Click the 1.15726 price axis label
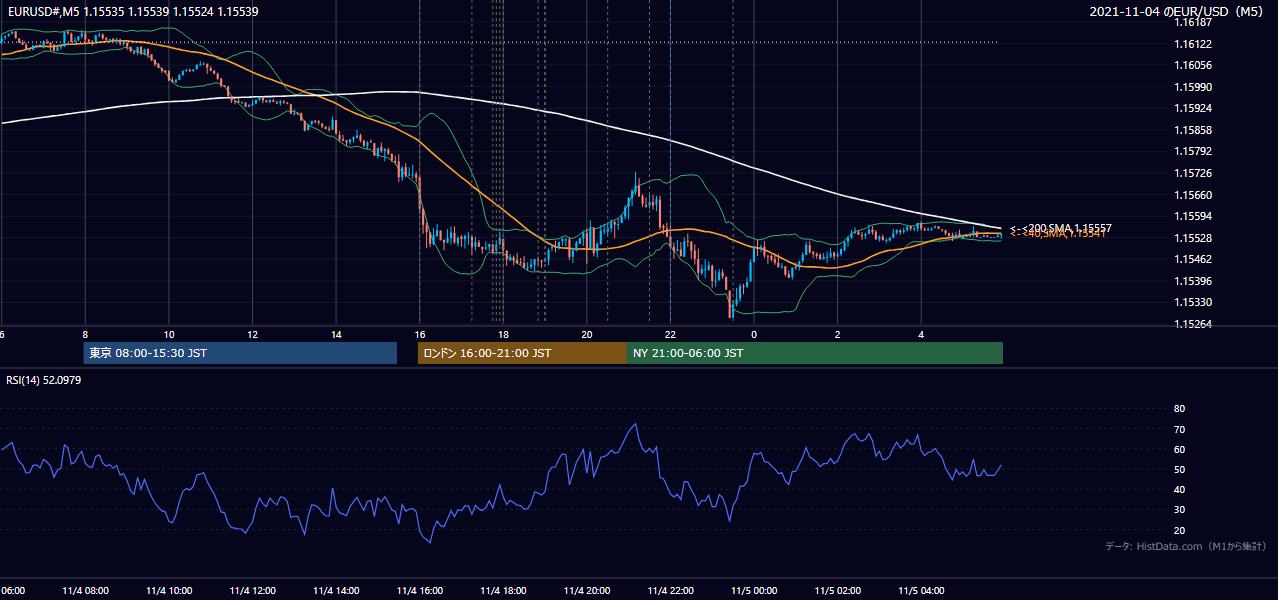 click(x=1193, y=173)
